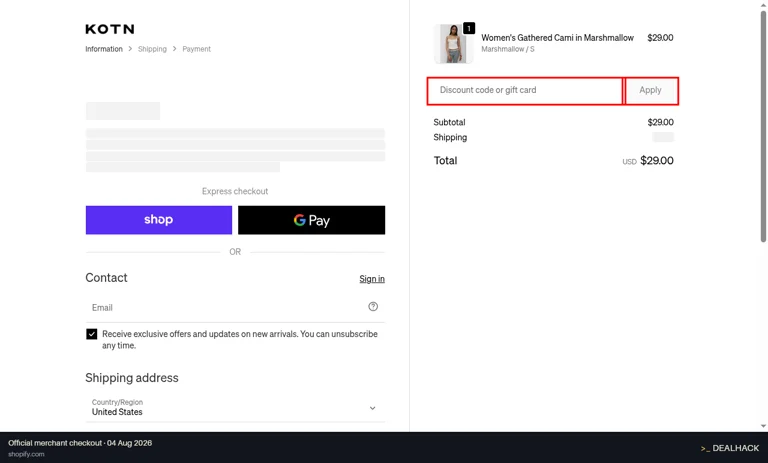768x463 pixels.
Task: Click the Shipping label in order summary
Action: click(x=450, y=138)
